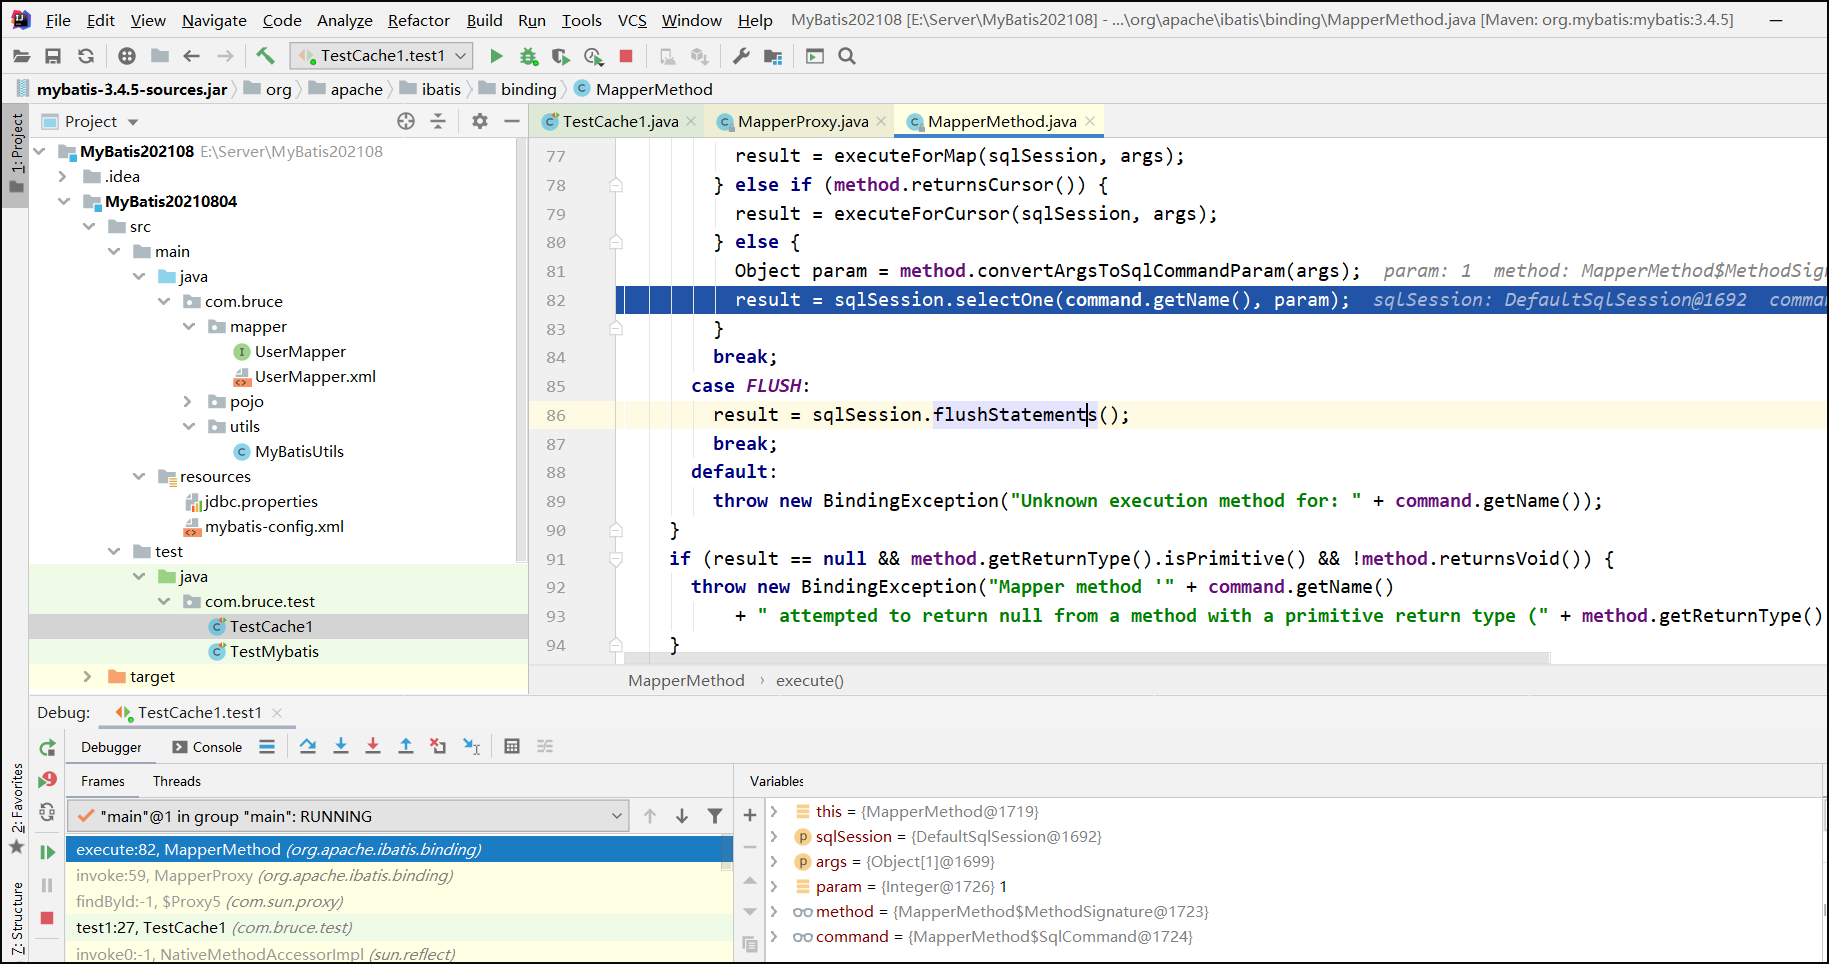Stop the process with the red square in the top toolbar

click(x=626, y=56)
